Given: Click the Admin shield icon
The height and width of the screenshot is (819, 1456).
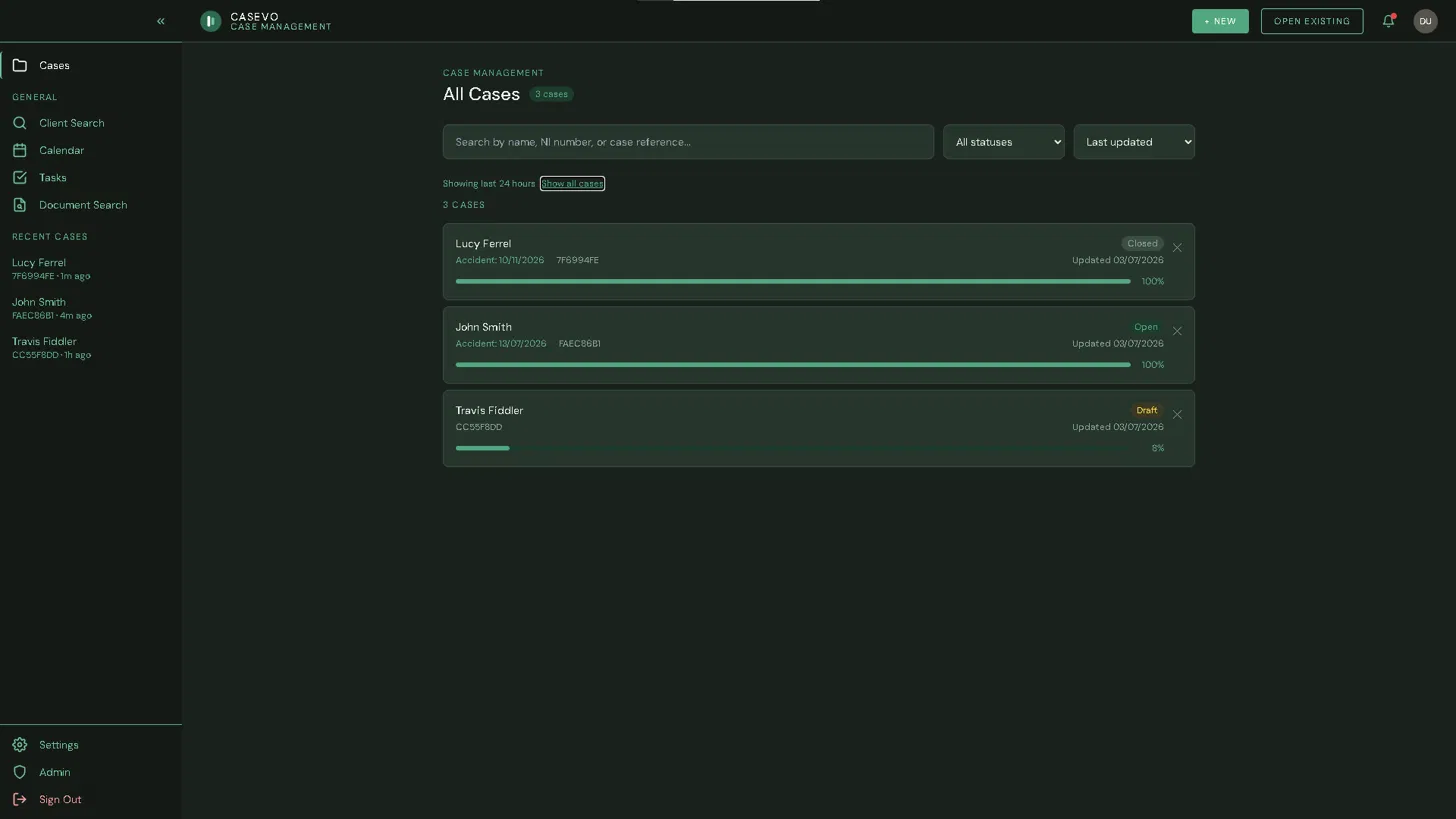Looking at the screenshot, I should click(x=19, y=773).
